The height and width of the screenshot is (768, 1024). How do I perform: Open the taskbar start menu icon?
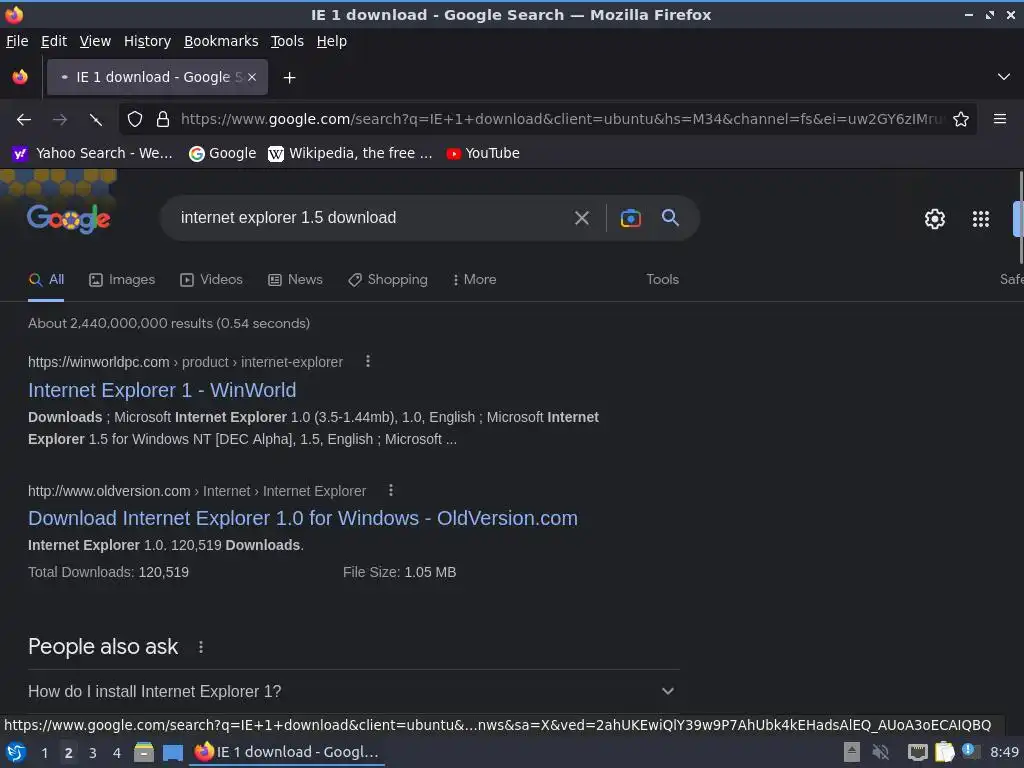(x=15, y=752)
